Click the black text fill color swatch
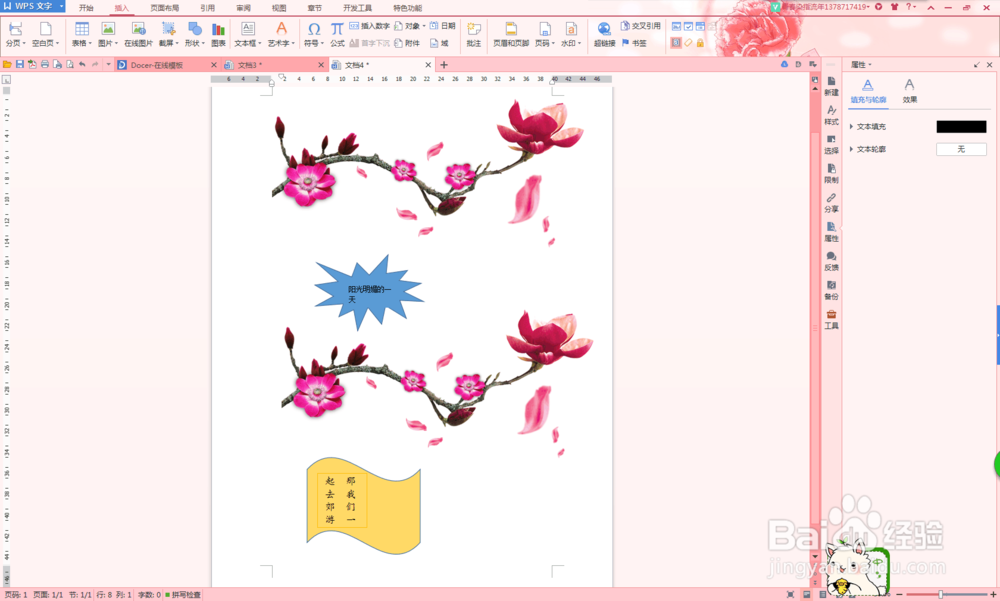This screenshot has width=1000, height=601. pos(963,126)
